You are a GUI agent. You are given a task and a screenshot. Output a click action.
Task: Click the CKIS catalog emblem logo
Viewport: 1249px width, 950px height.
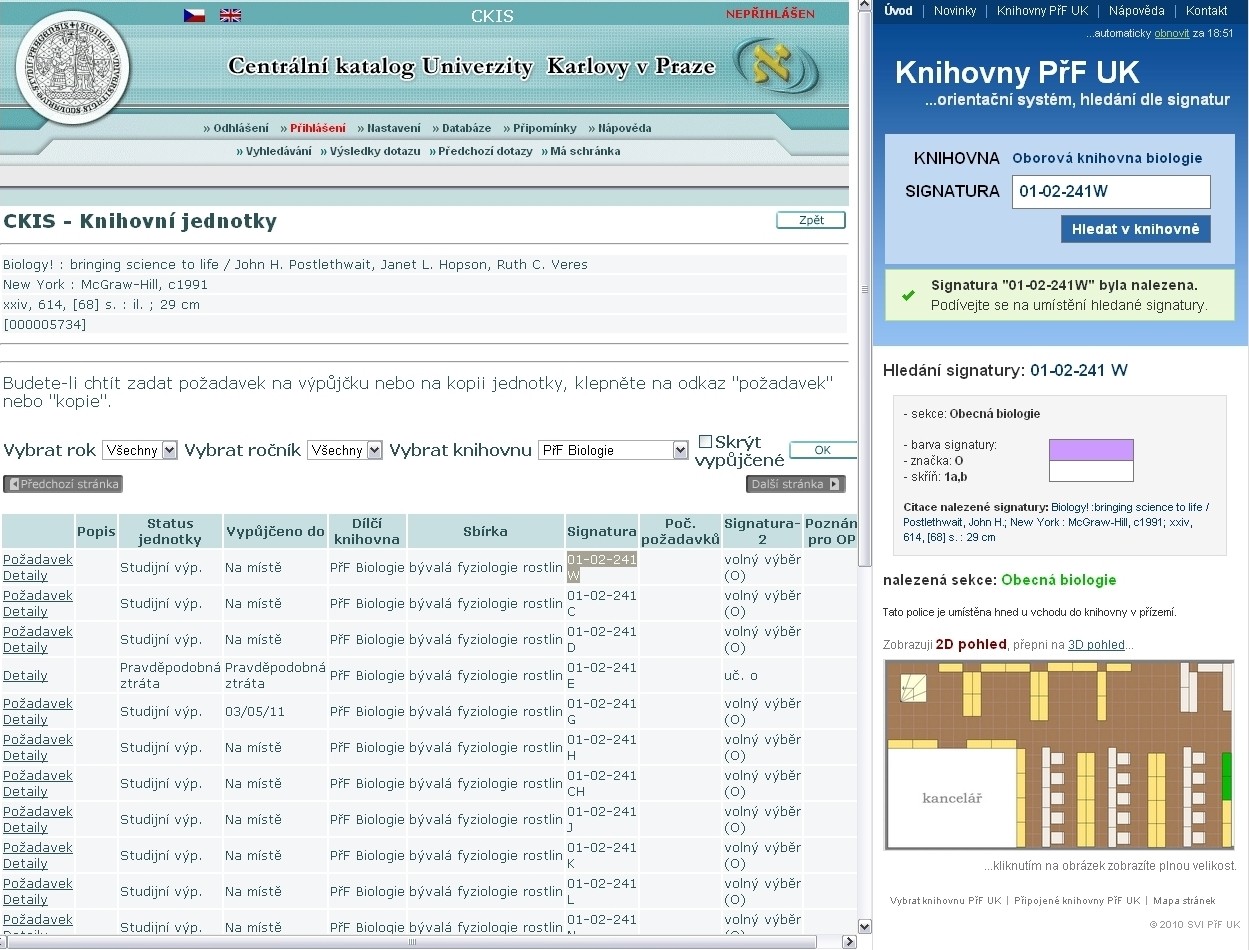coord(777,67)
